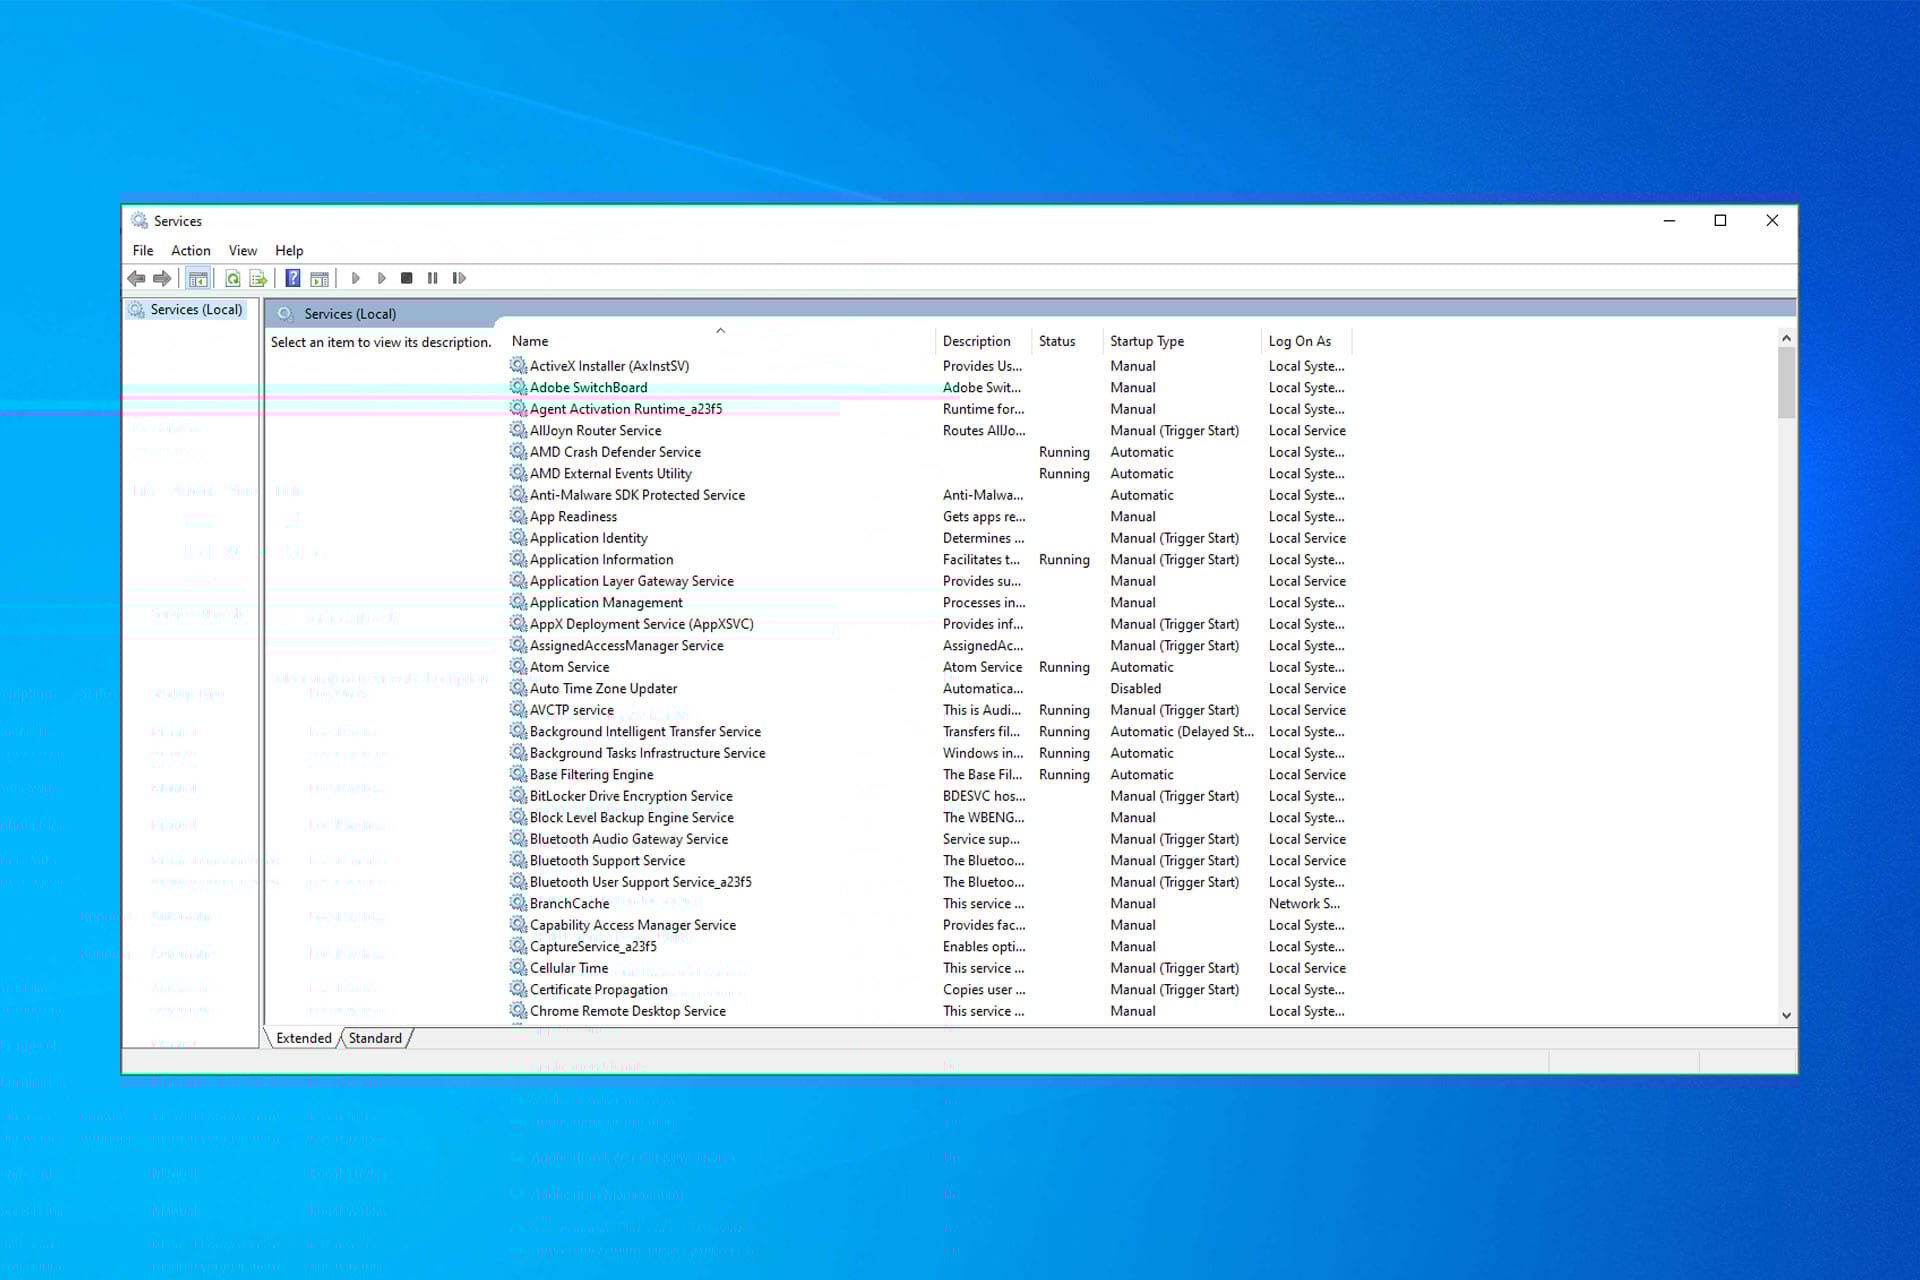Select Bluetooth User Support Service_a23f5
This screenshot has width=1920, height=1280.
[640, 881]
